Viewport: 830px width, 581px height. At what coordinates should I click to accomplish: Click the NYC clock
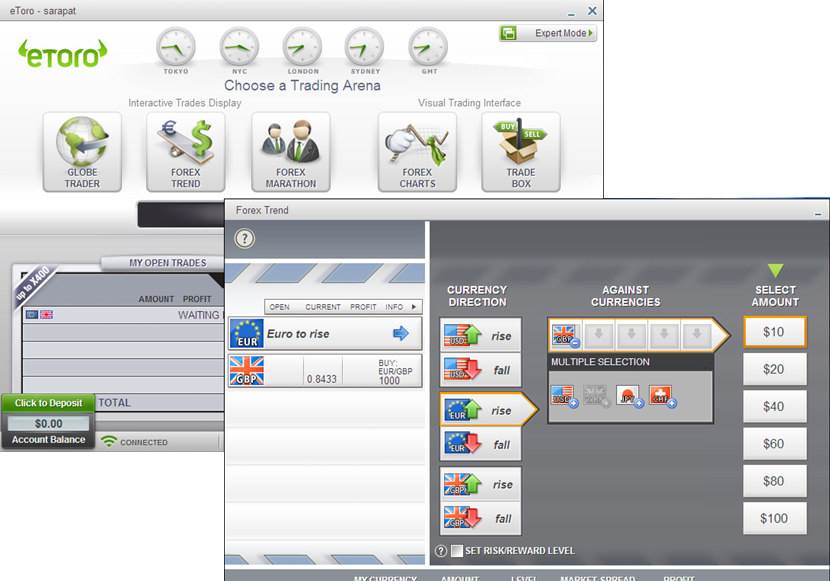point(239,47)
